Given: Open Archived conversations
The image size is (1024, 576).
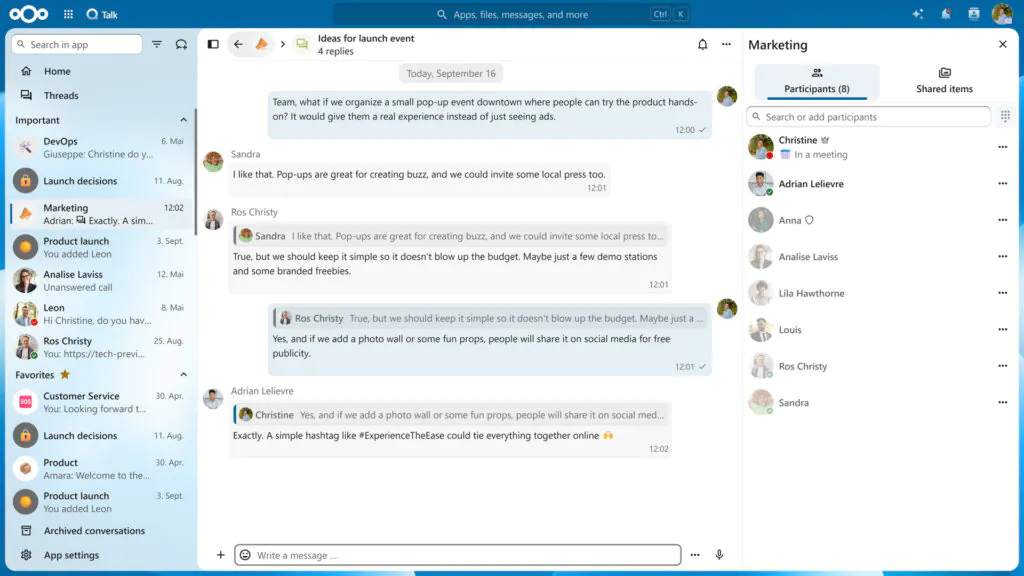Looking at the screenshot, I should click(101, 531).
